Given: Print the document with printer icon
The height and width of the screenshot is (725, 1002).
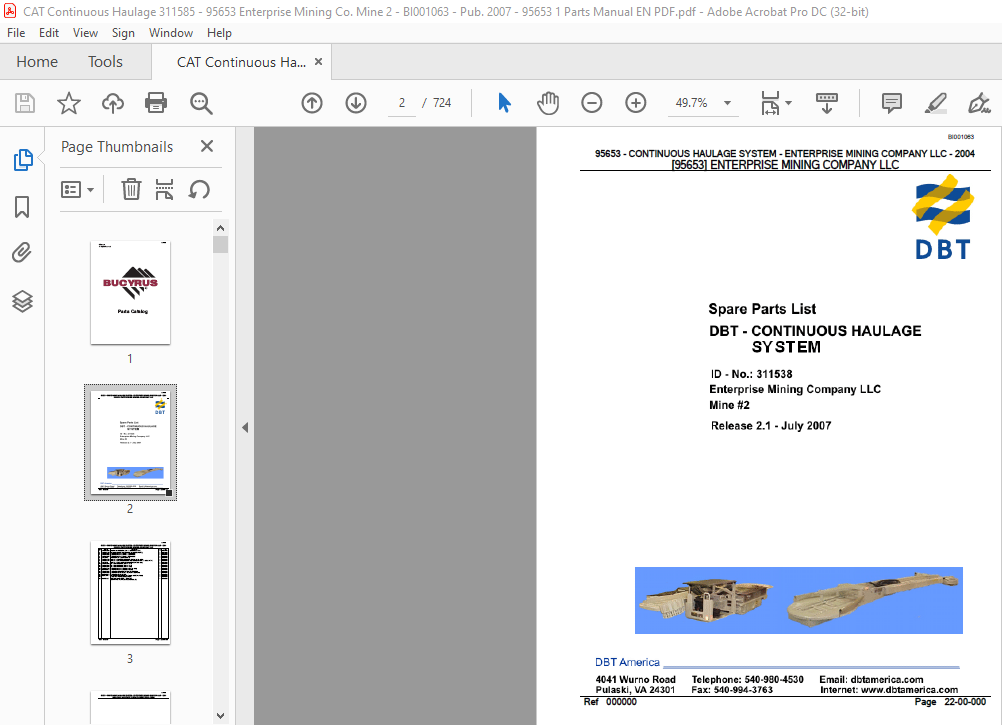Looking at the screenshot, I should 156,103.
